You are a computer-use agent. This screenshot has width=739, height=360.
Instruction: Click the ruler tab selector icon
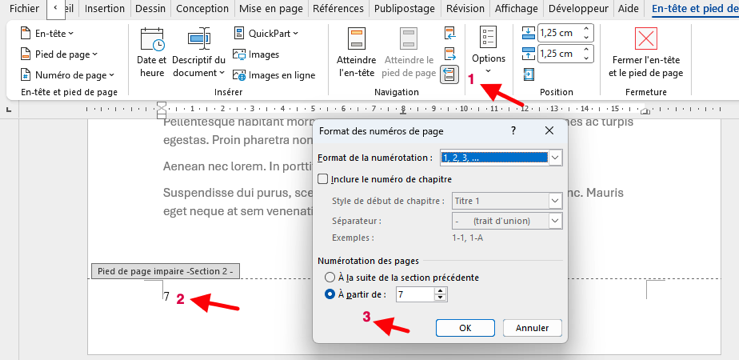point(9,110)
